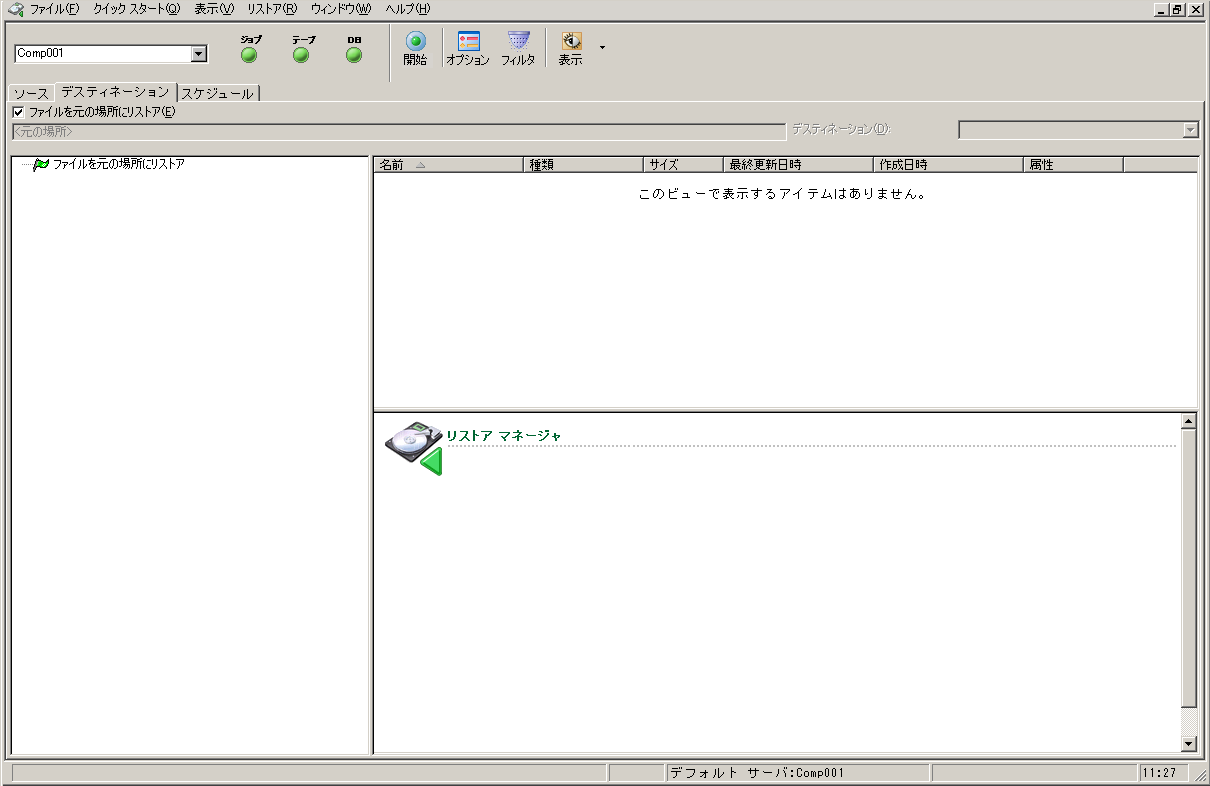Image resolution: width=1210 pixels, height=786 pixels.
Task: Click the テープ status indicator light
Action: 301,55
